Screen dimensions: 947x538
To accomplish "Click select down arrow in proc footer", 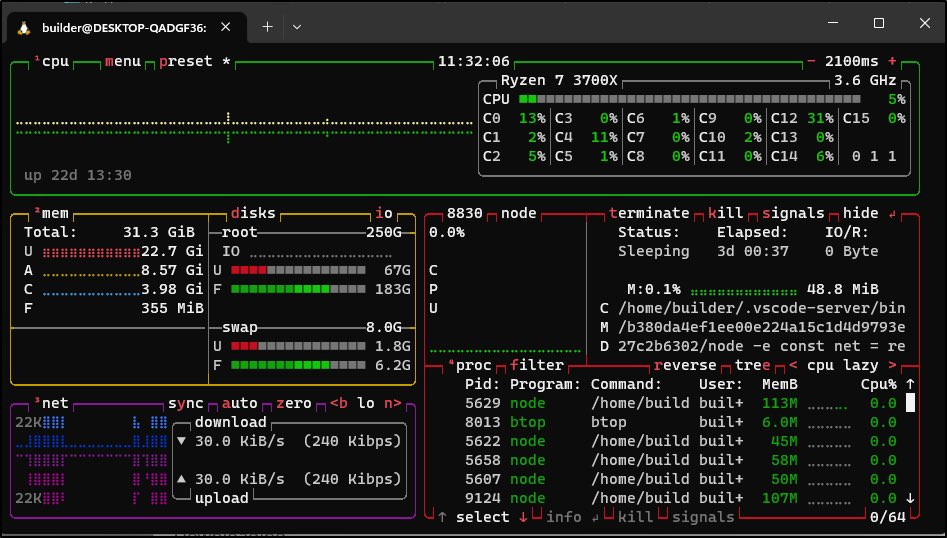I will 523,517.
